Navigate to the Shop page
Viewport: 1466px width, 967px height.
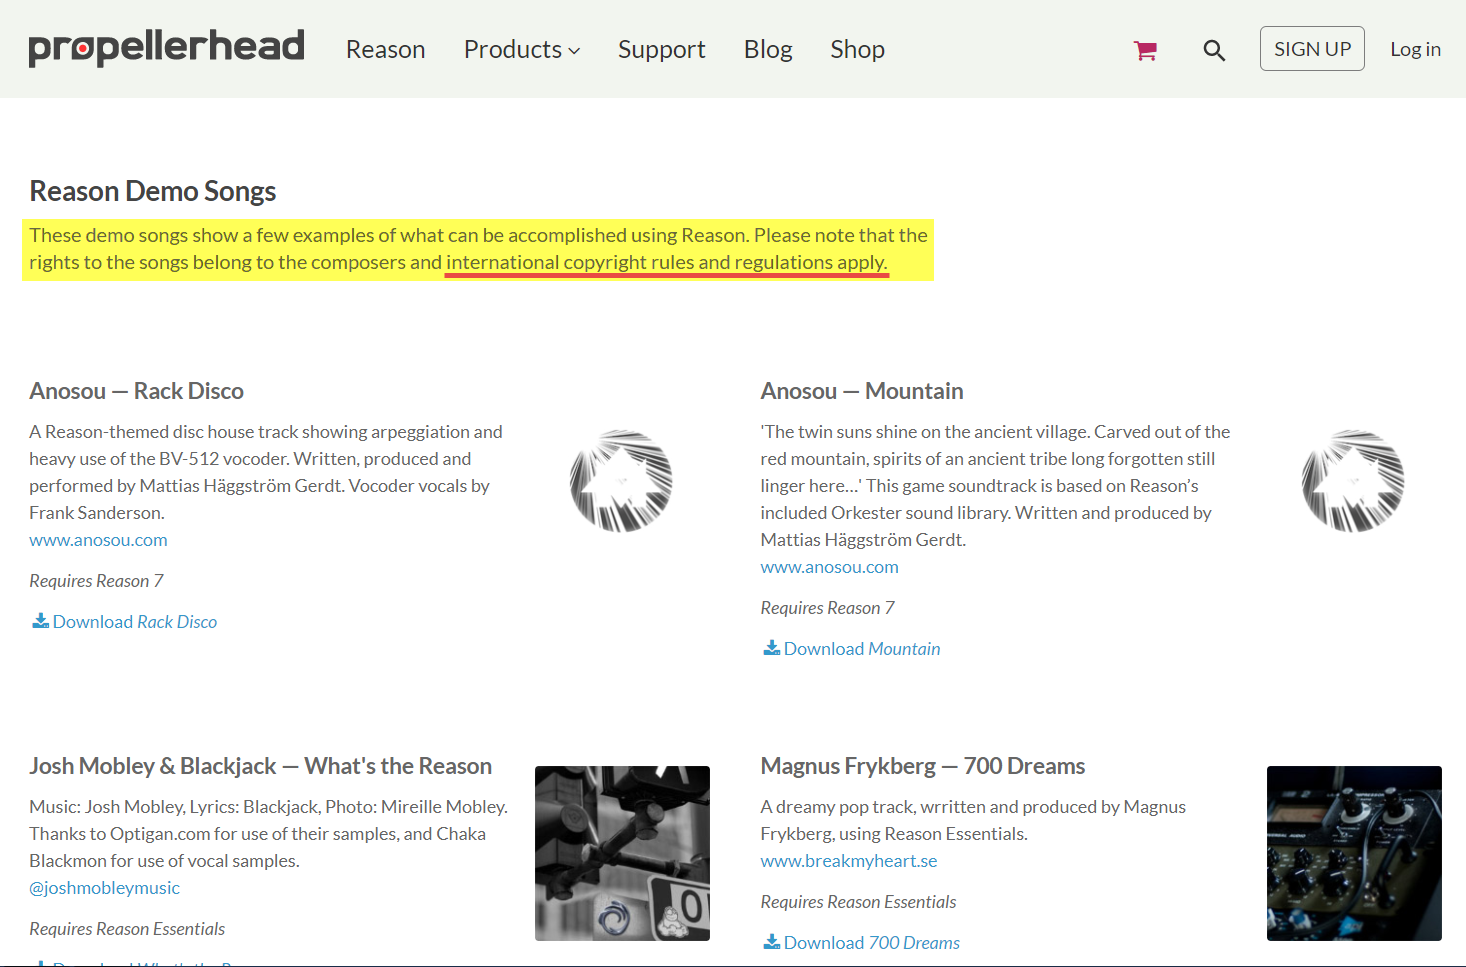click(857, 49)
